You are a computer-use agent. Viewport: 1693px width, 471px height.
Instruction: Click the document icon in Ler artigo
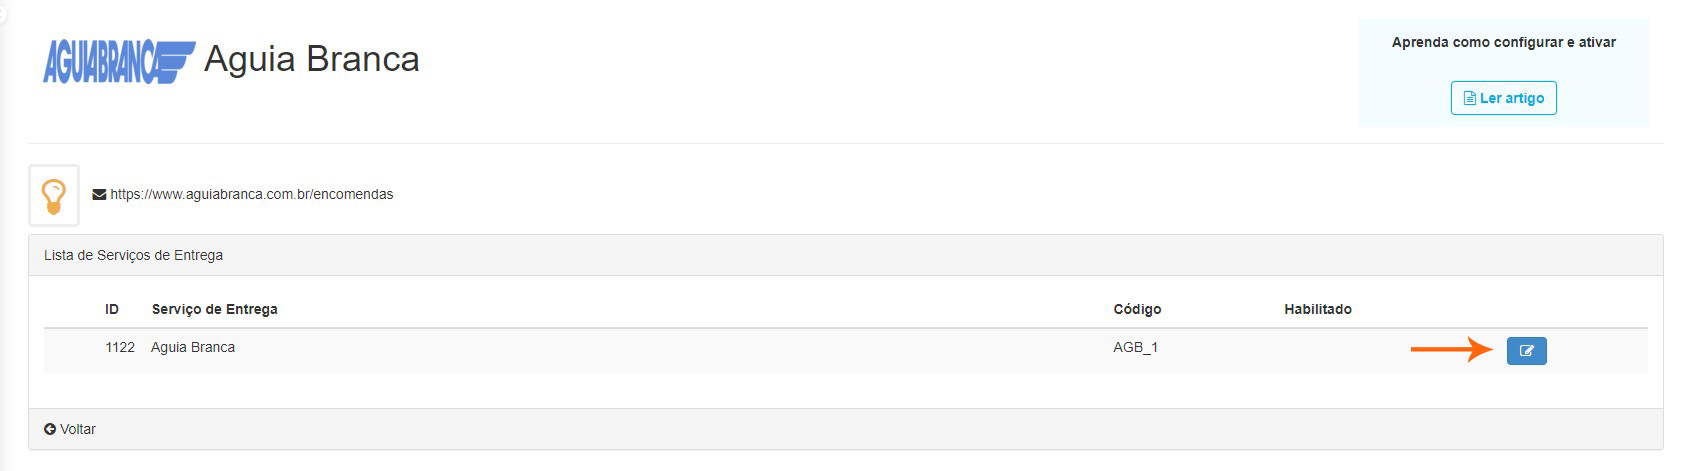[1469, 98]
